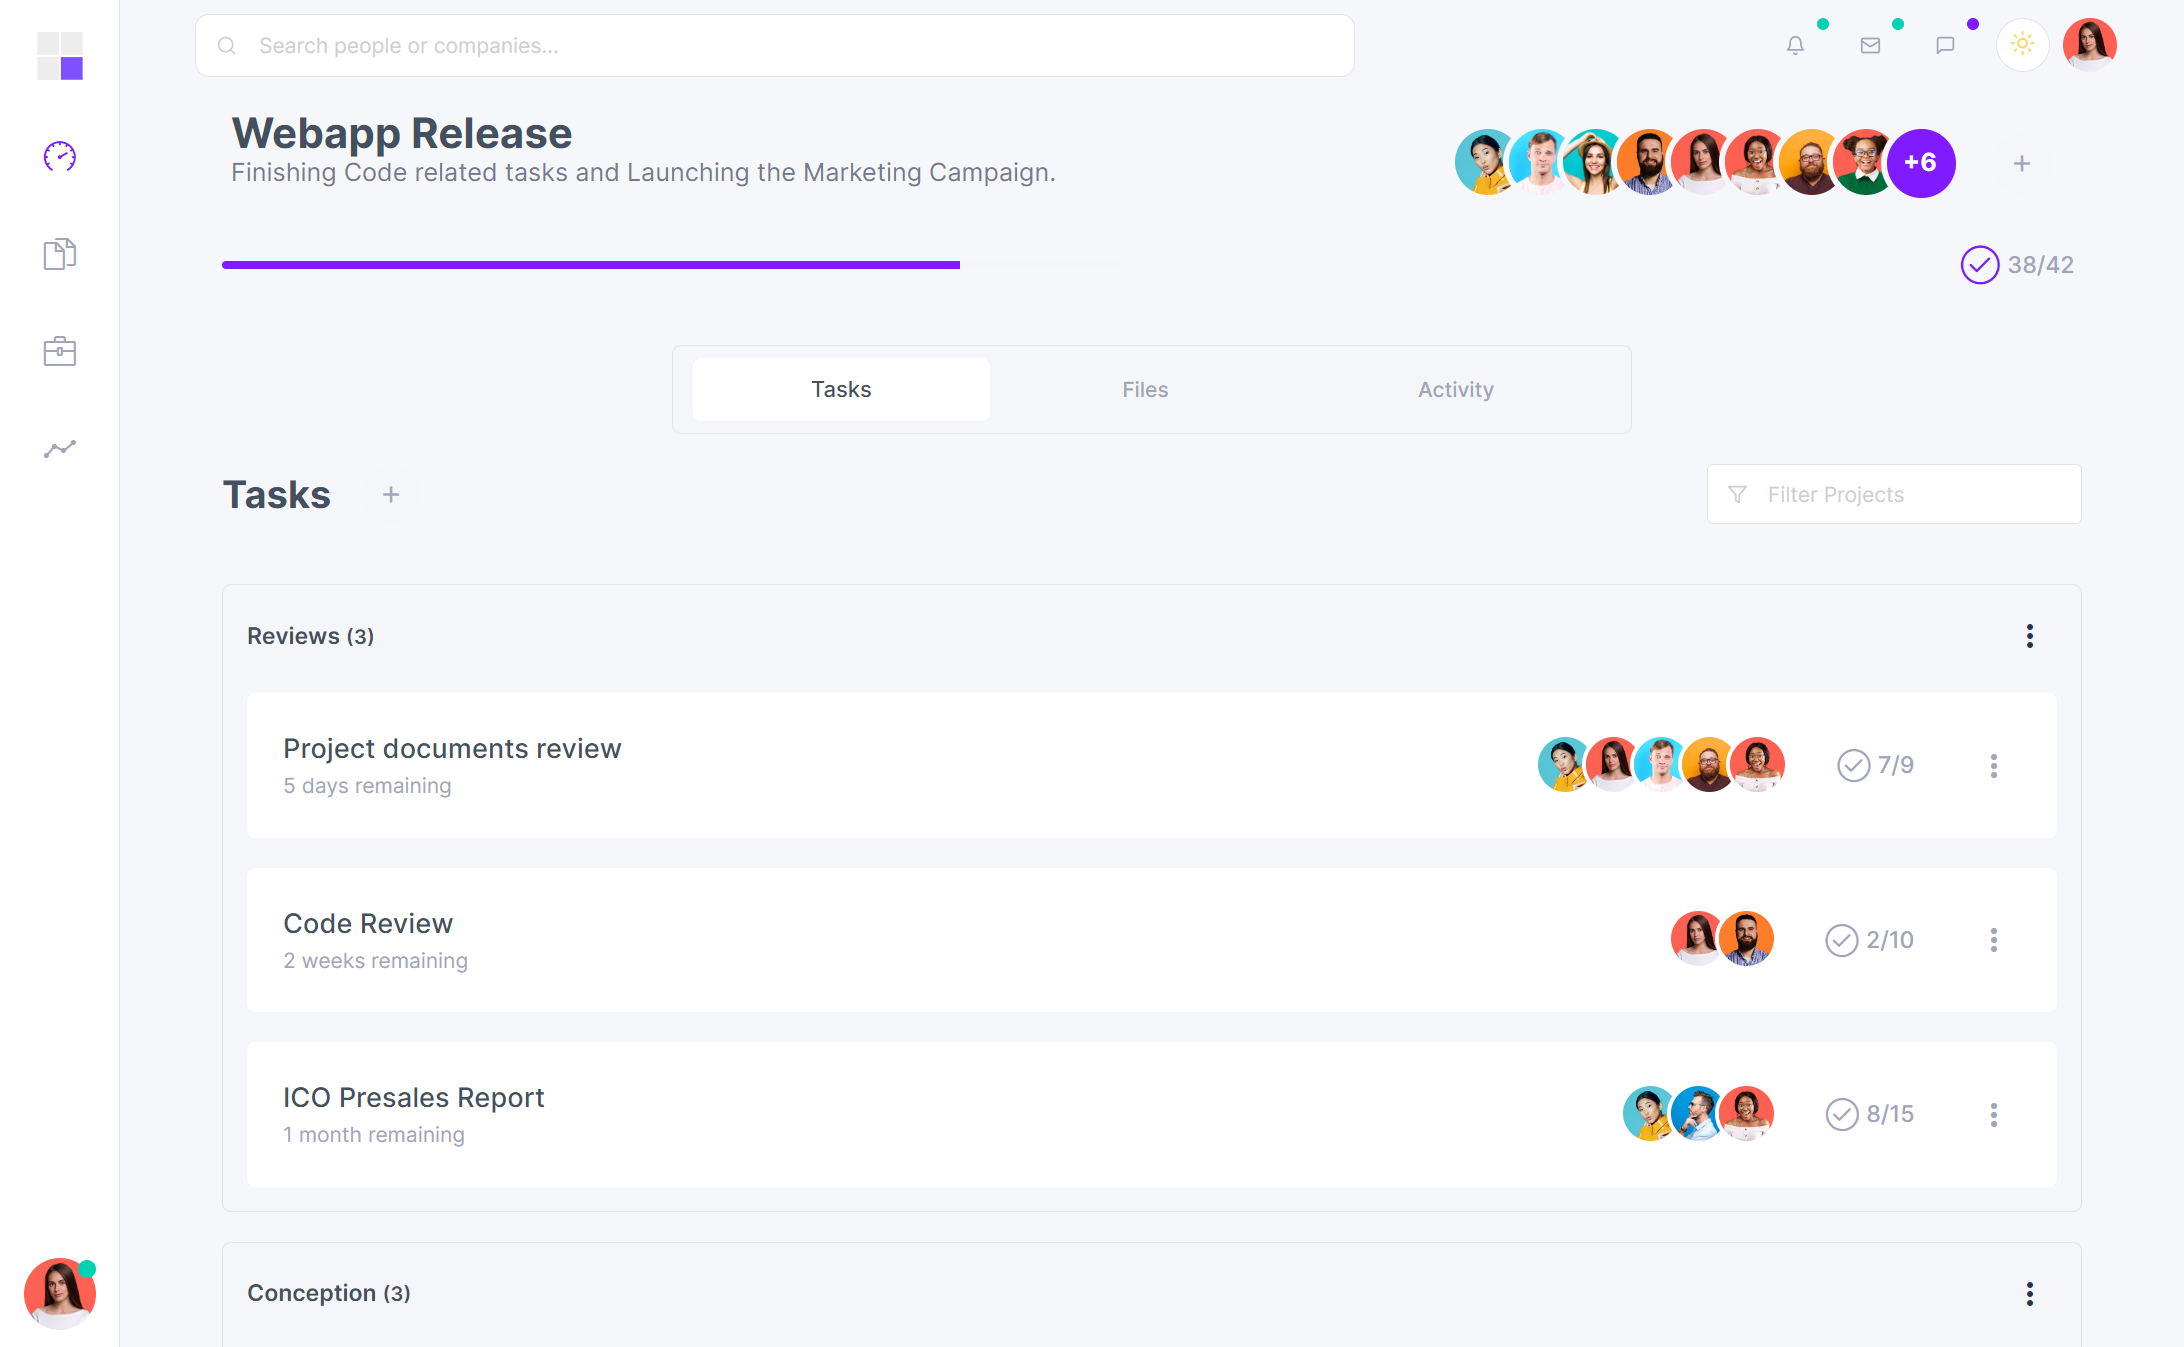This screenshot has height=1347, width=2184.
Task: Open the briefcase projects icon in sidebar
Action: click(x=59, y=351)
